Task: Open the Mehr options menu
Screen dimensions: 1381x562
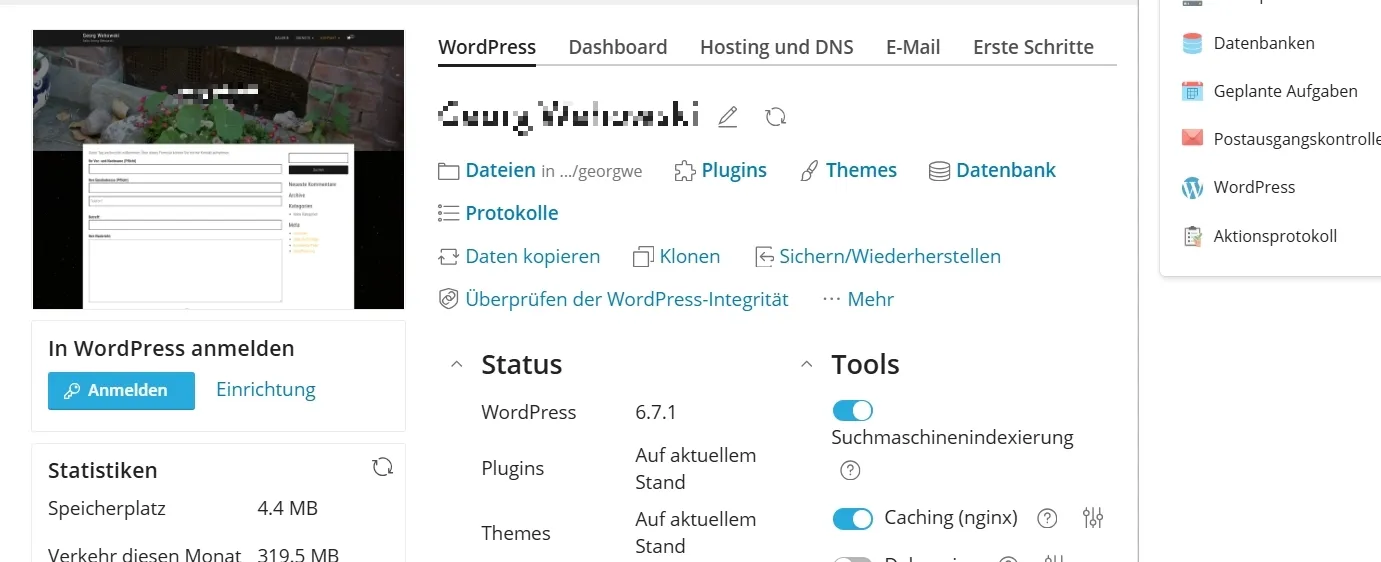Action: [x=858, y=299]
